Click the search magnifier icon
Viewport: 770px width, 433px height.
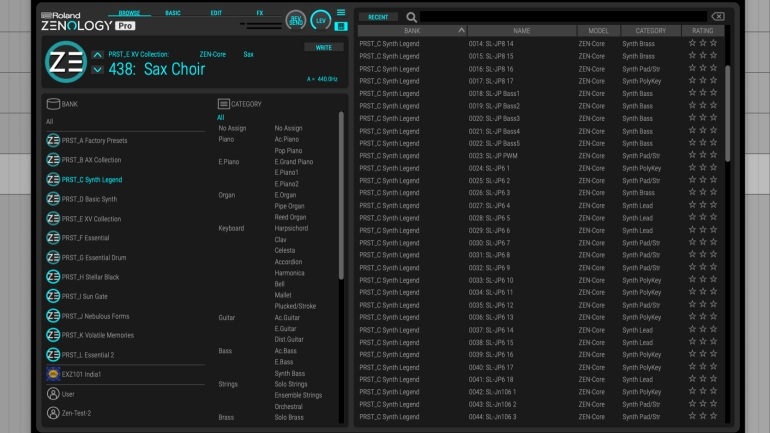tap(412, 17)
